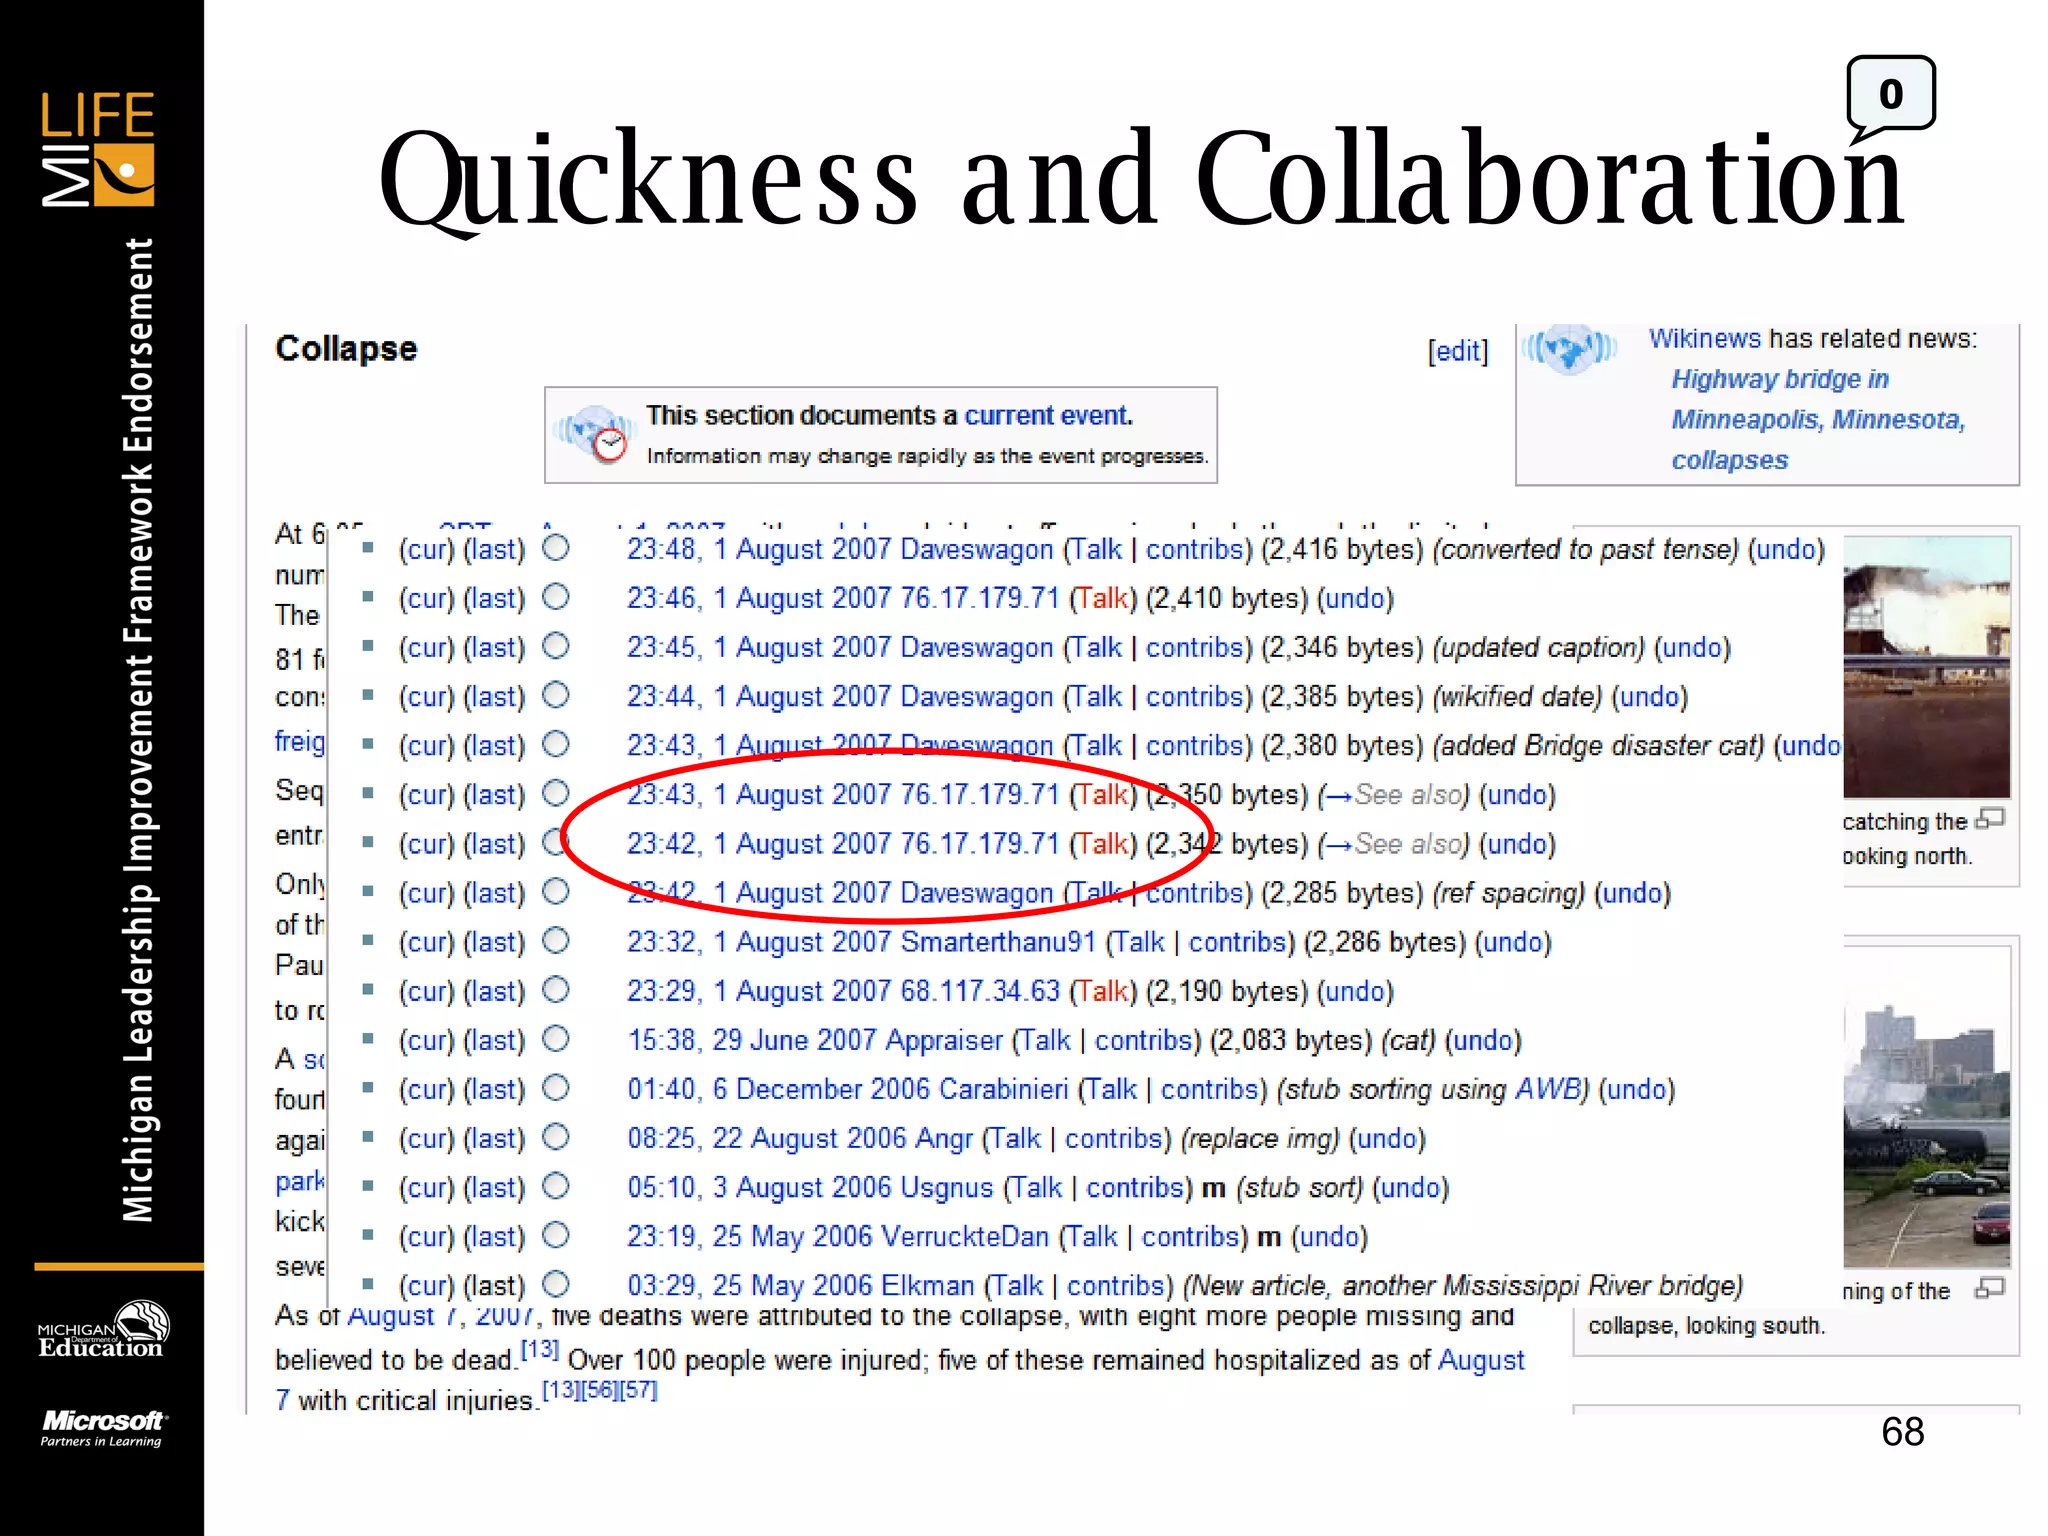
Task: Select the radio button for 23:45 revision
Action: click(556, 646)
